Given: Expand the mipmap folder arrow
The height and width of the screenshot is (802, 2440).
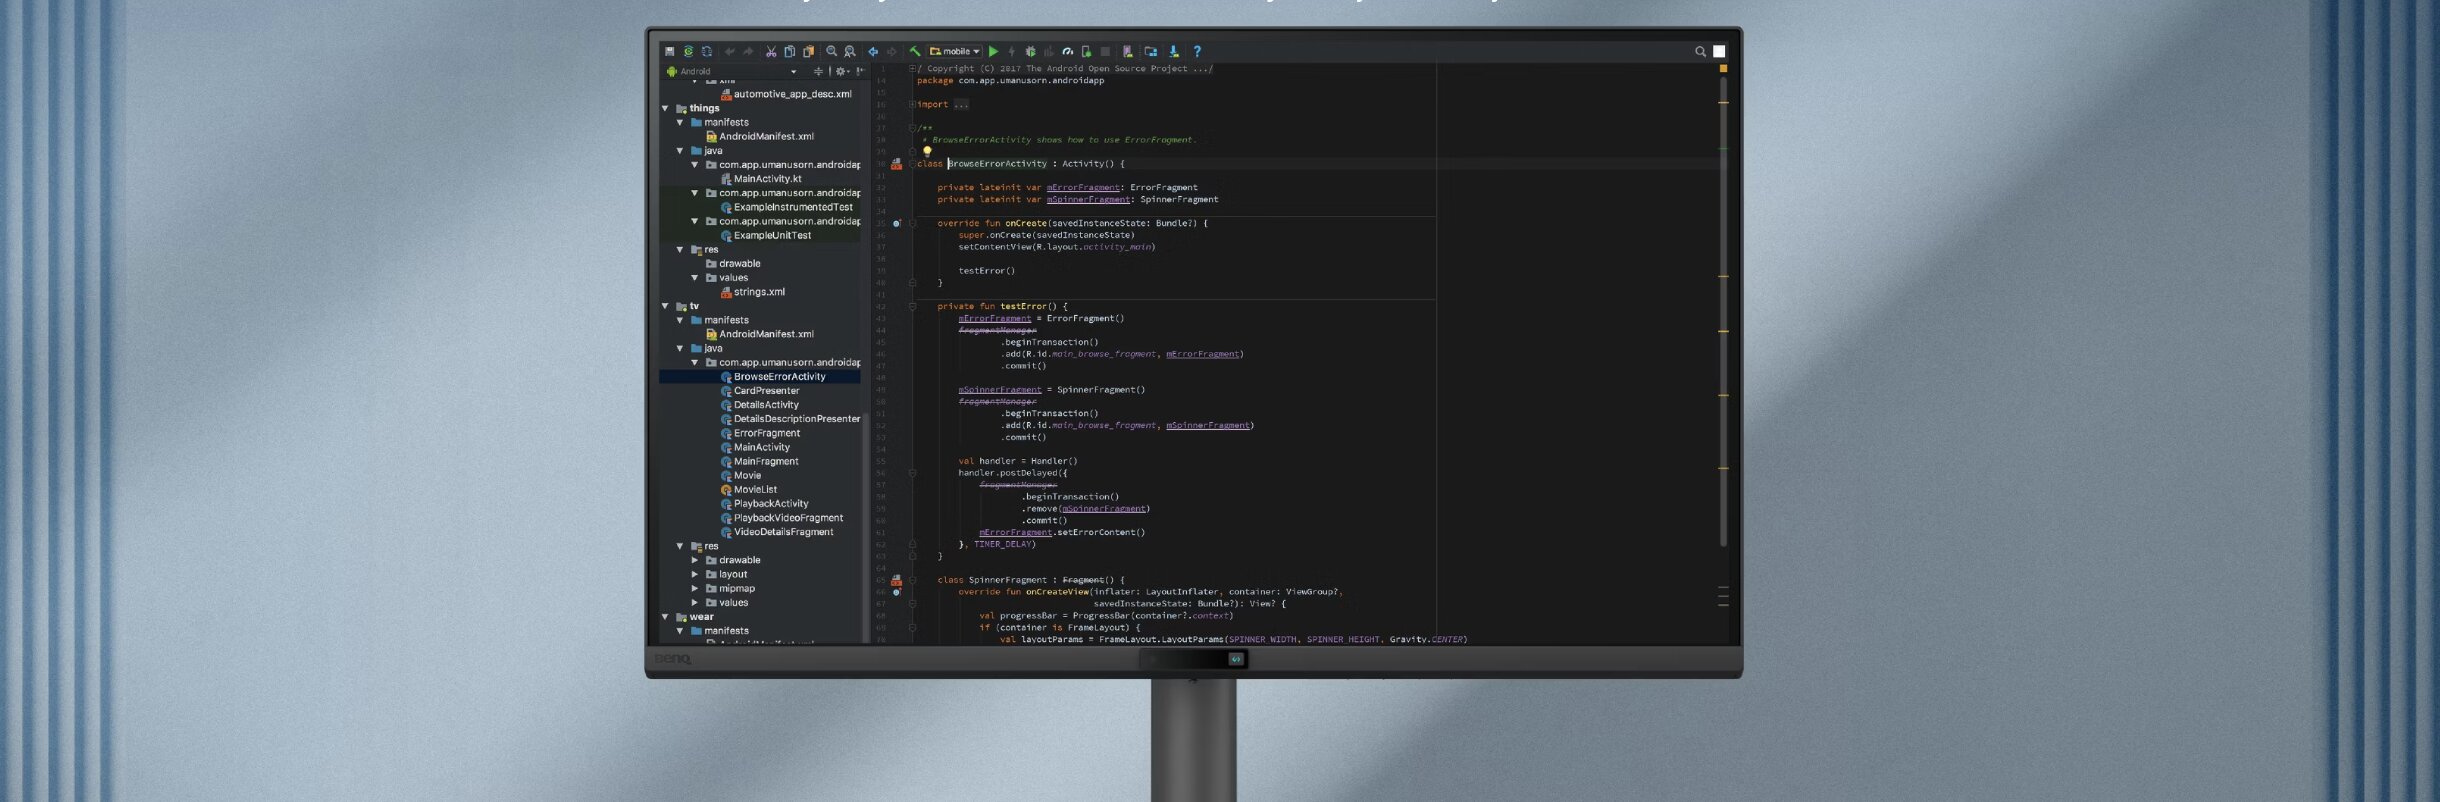Looking at the screenshot, I should pos(695,589).
